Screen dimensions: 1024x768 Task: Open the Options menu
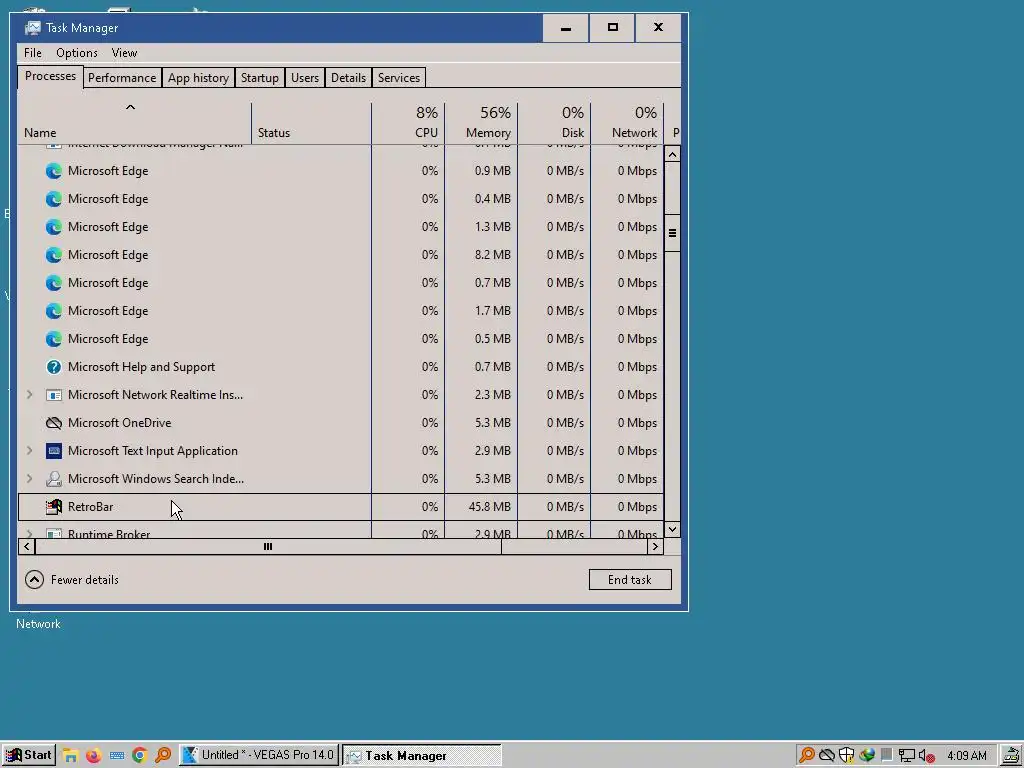[76, 53]
